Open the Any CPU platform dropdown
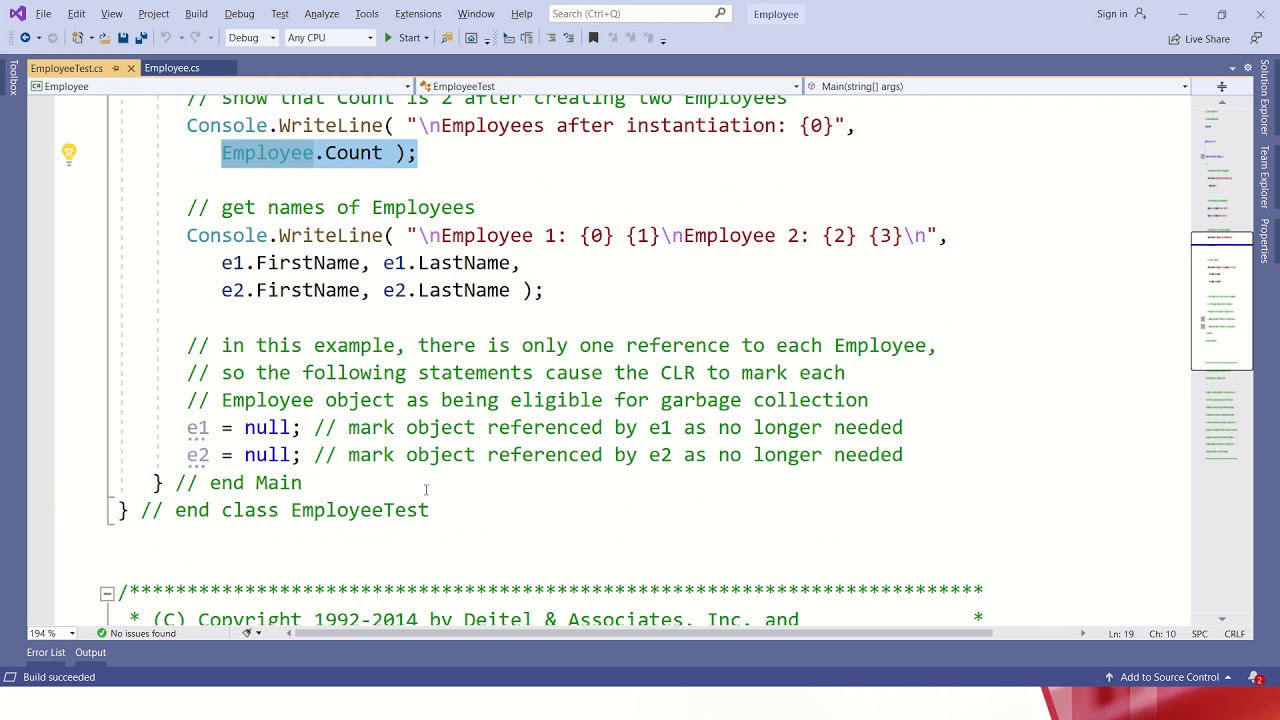This screenshot has width=1280, height=720. tap(330, 38)
